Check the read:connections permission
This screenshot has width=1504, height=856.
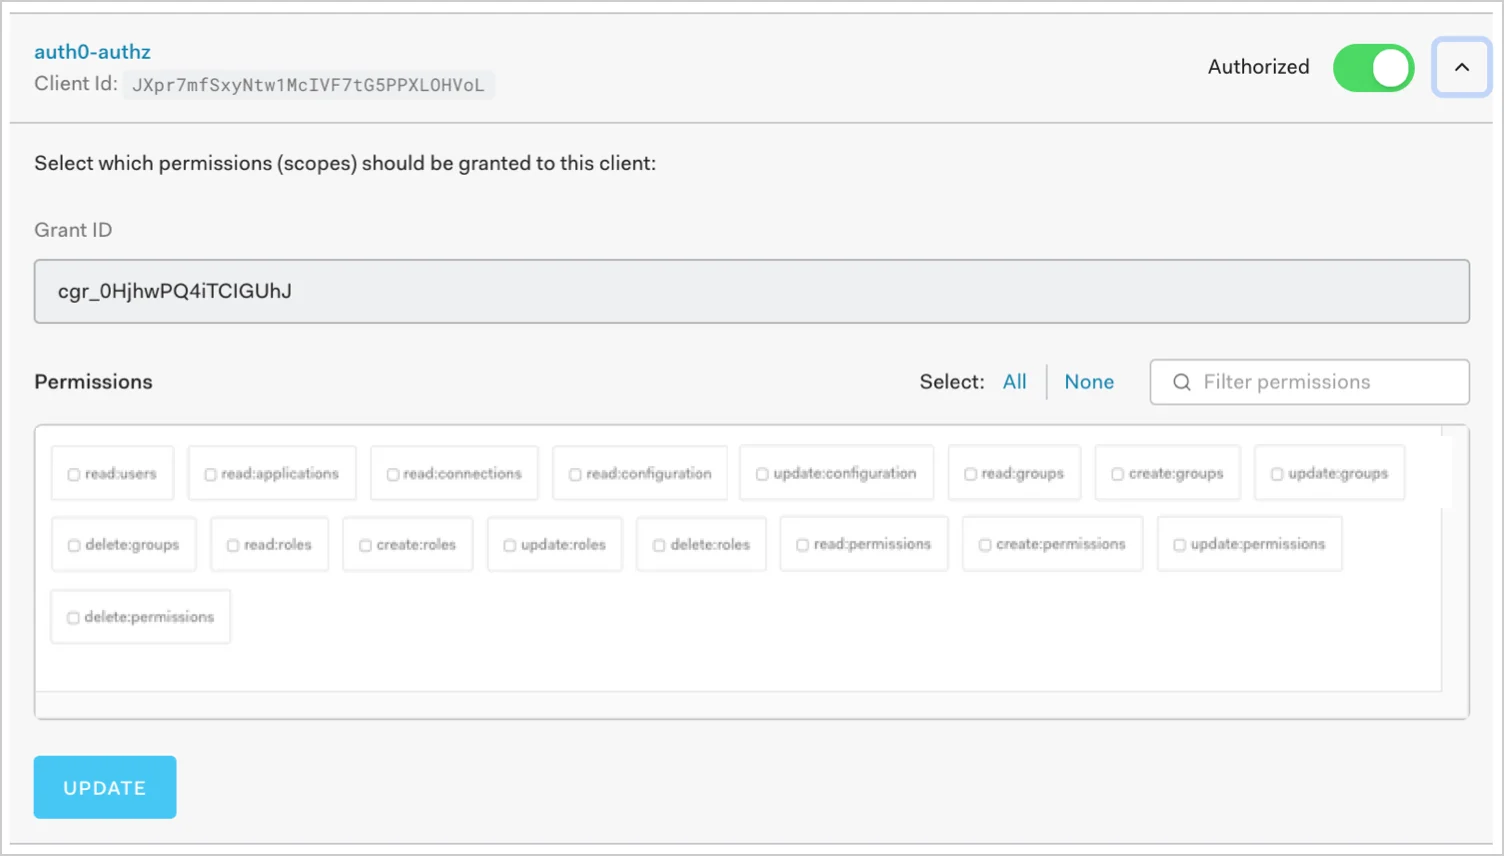pyautogui.click(x=393, y=474)
